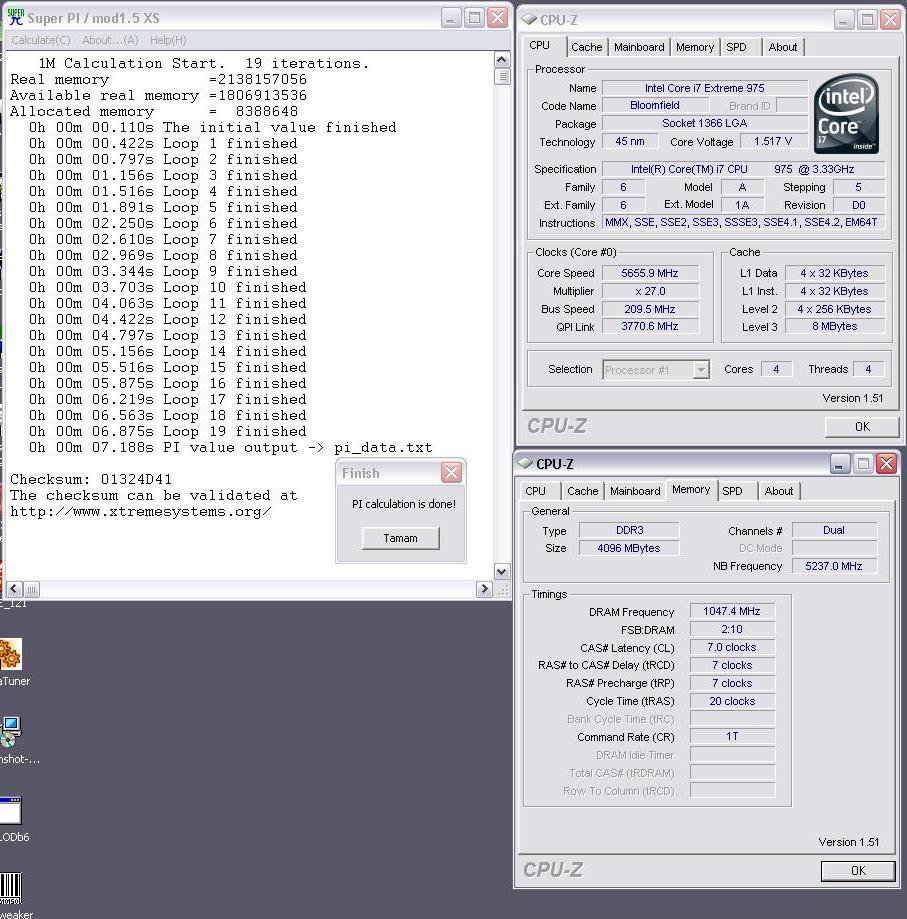
Task: Click OK in the lower CPU-Z window
Action: (x=858, y=871)
